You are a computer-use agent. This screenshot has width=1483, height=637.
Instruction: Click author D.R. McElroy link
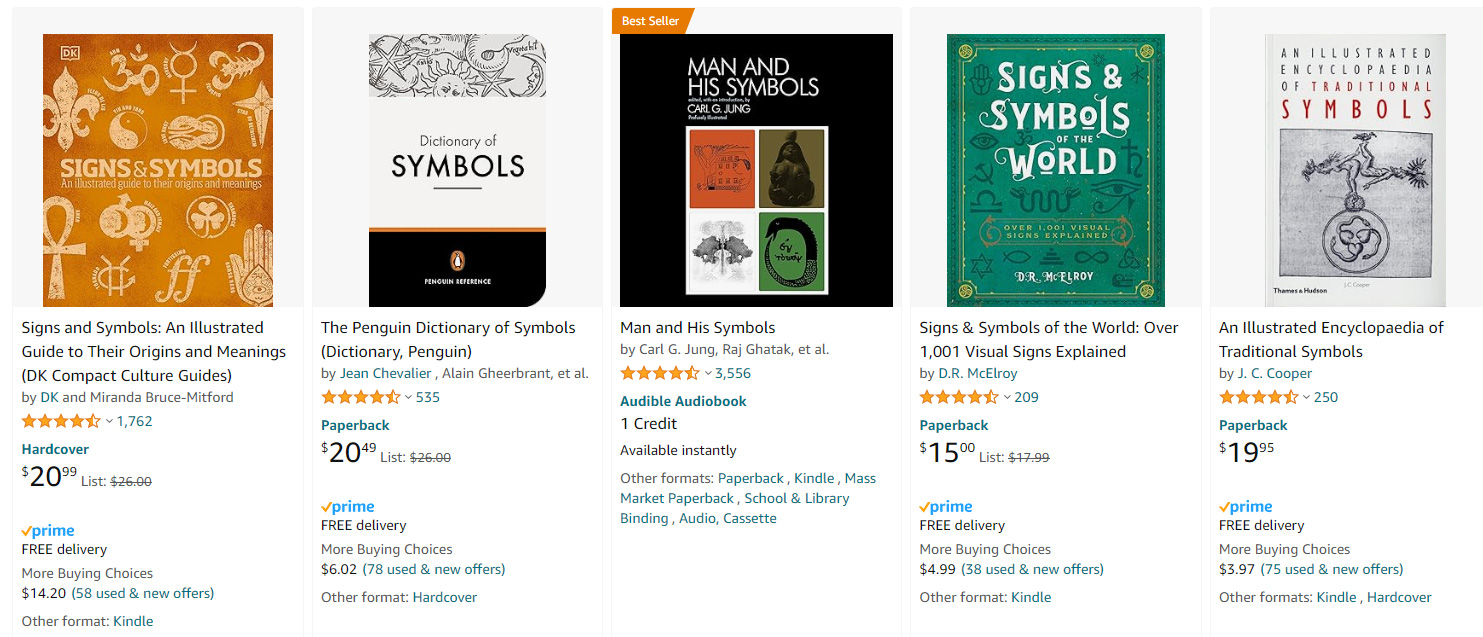(x=977, y=374)
